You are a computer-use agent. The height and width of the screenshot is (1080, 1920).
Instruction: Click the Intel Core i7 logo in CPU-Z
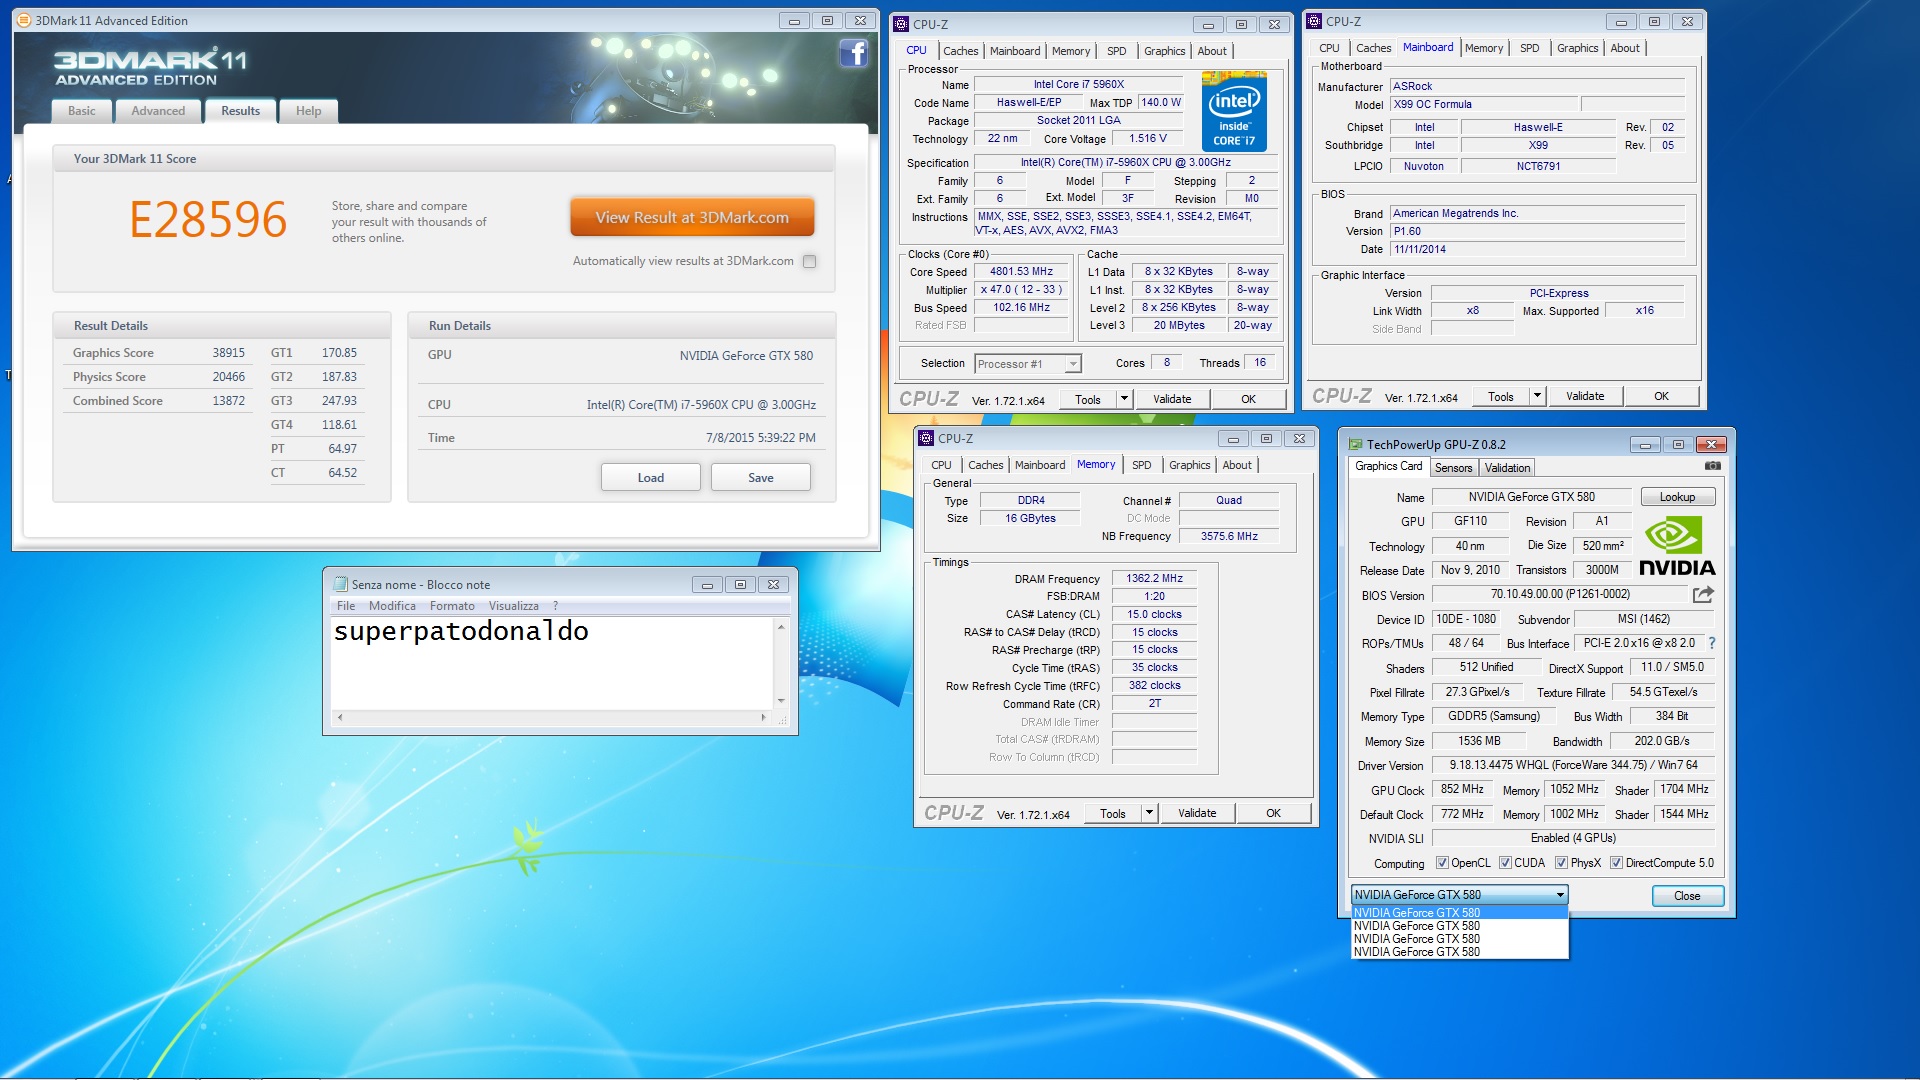[x=1234, y=111]
